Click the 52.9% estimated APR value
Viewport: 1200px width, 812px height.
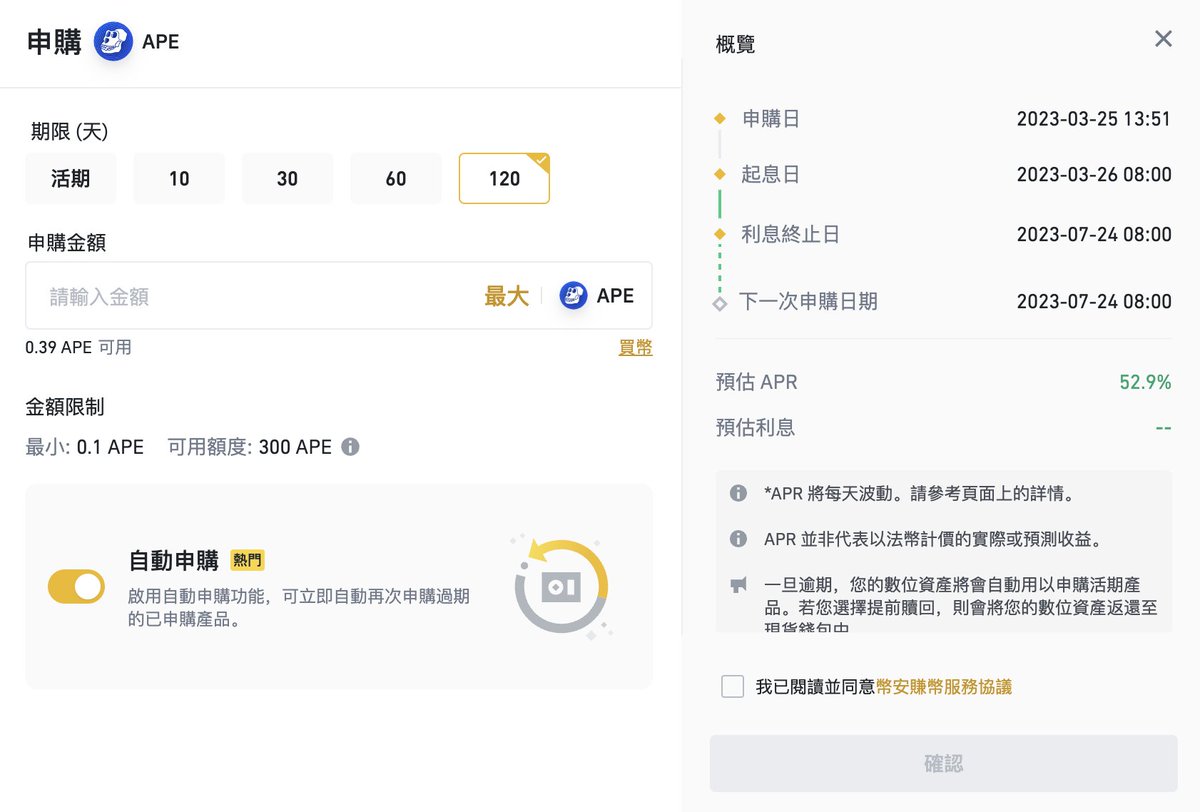click(x=1145, y=382)
